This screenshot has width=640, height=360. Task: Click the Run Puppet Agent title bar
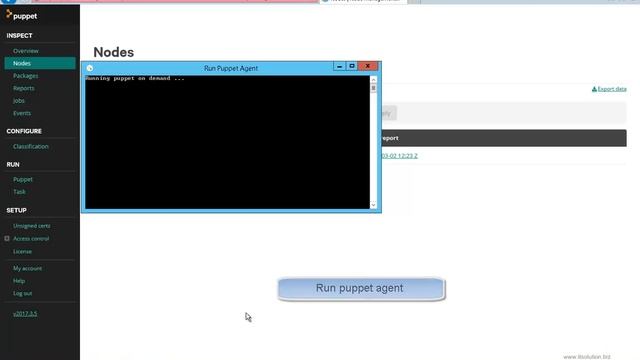(x=231, y=68)
